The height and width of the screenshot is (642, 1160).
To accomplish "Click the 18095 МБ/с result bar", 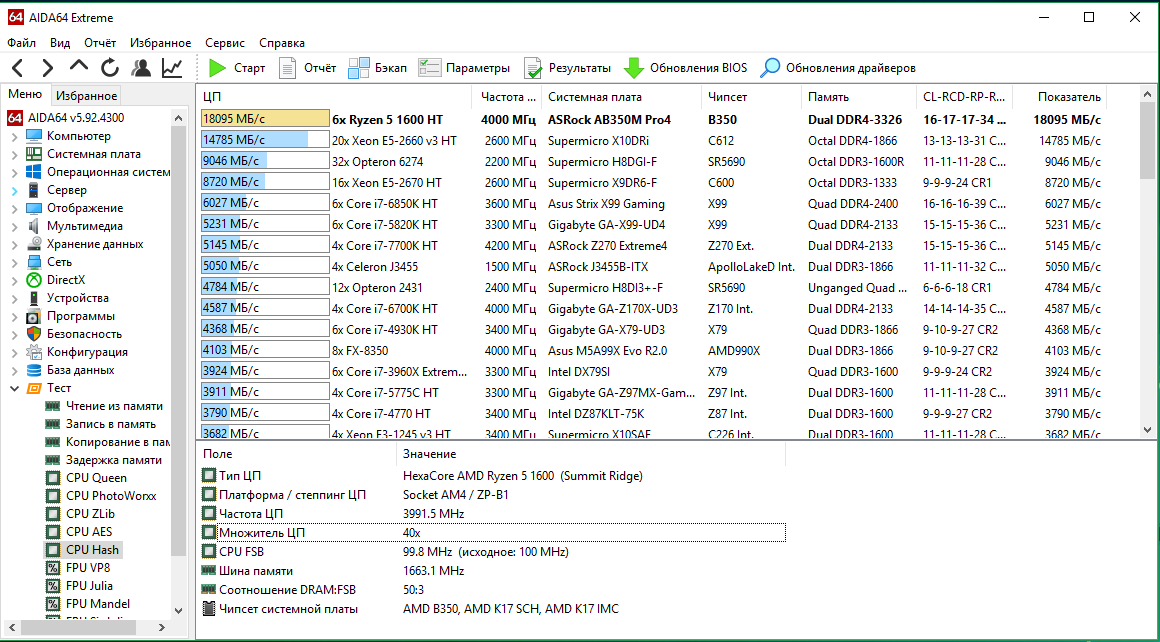I will (x=265, y=119).
